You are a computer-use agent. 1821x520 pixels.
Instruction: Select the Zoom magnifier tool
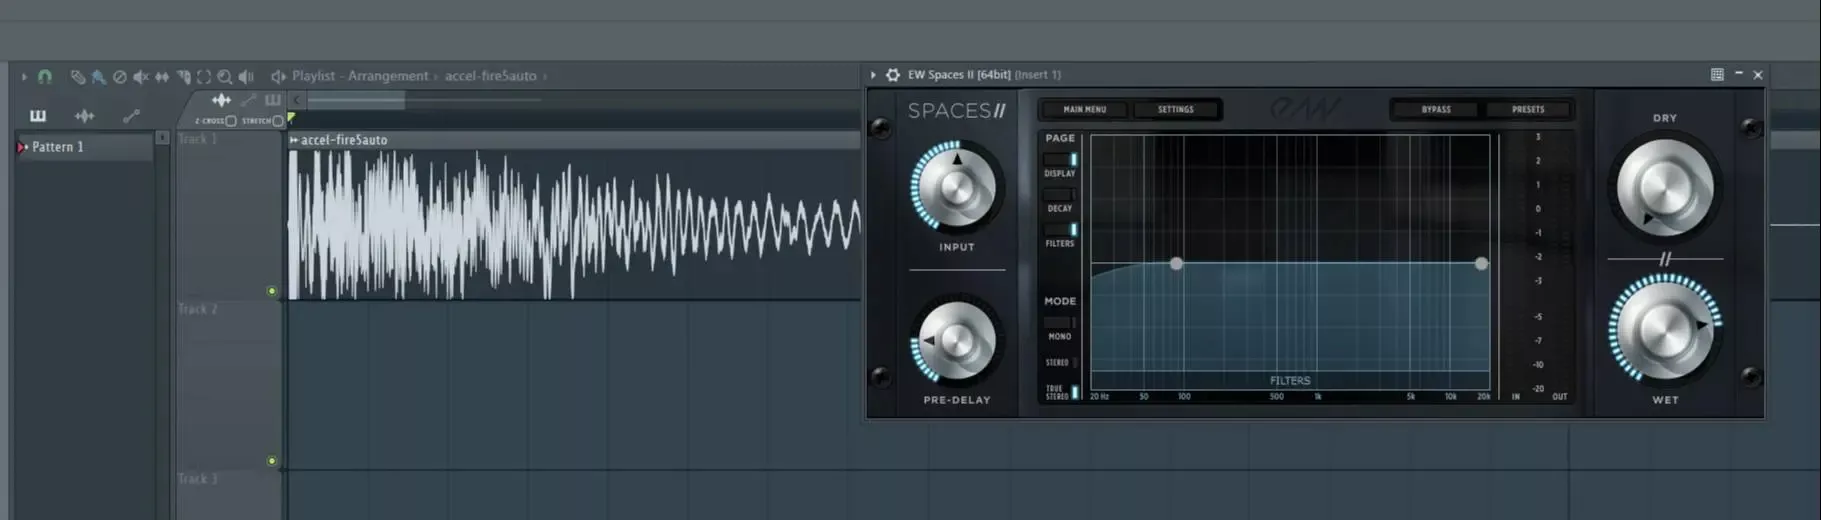coord(225,76)
